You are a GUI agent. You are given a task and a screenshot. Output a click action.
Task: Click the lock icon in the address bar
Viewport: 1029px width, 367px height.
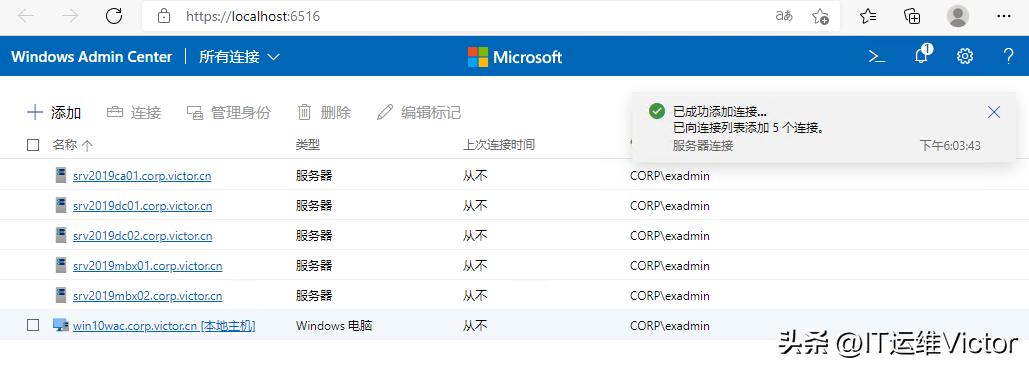(x=164, y=16)
